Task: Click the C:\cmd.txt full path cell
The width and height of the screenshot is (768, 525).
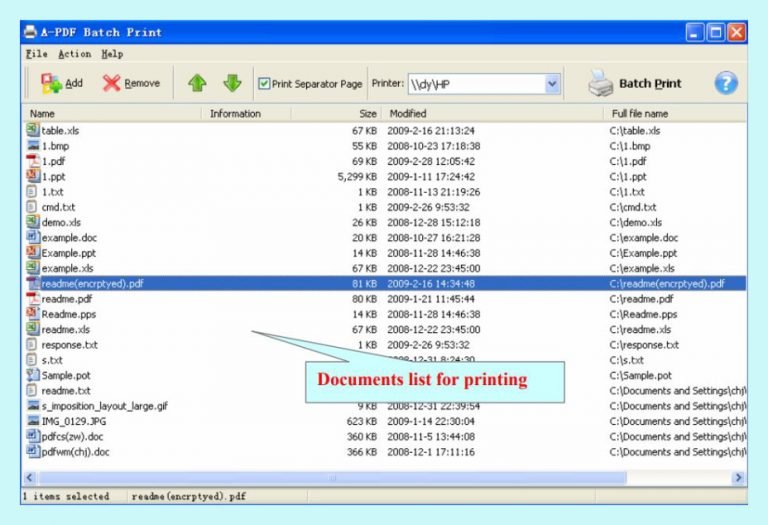Action: (633, 207)
